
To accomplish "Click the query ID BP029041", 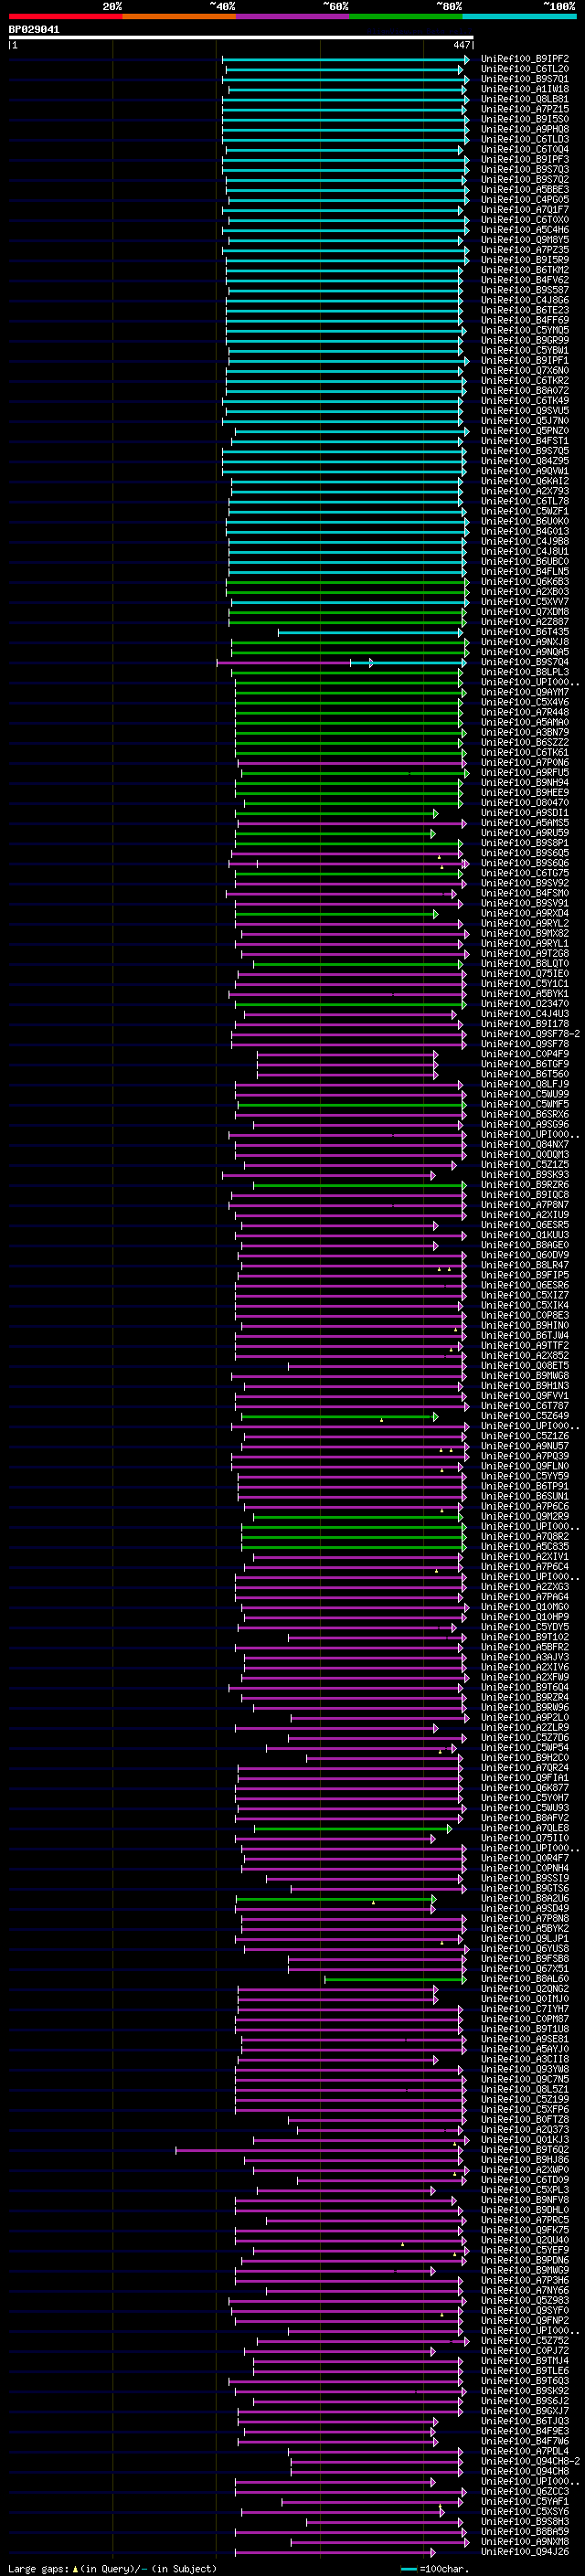I will pyautogui.click(x=34, y=30).
